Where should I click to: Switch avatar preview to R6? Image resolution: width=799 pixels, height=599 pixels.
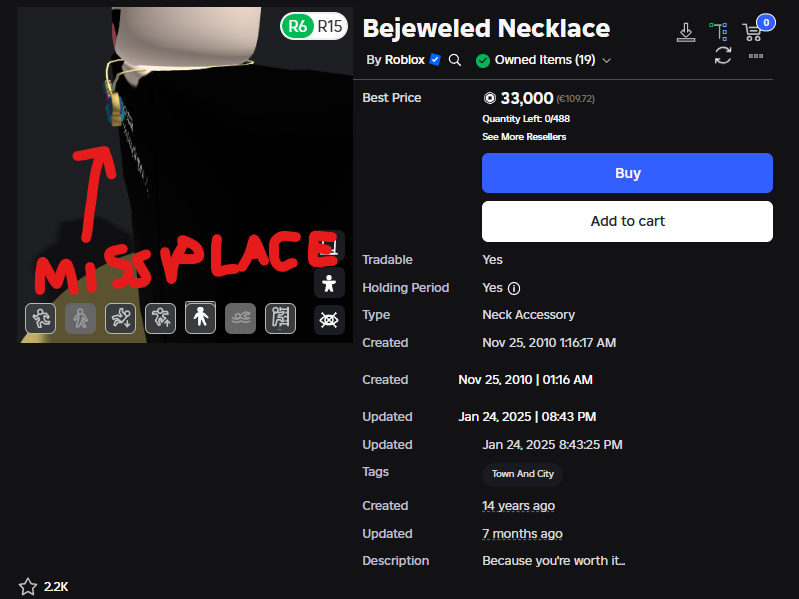[298, 26]
